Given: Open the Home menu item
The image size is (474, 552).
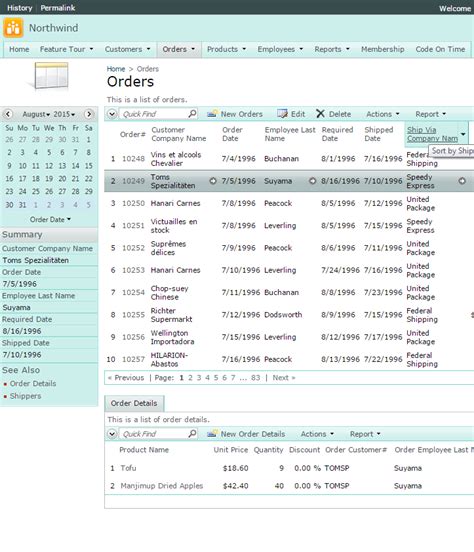Looking at the screenshot, I should tap(19, 49).
